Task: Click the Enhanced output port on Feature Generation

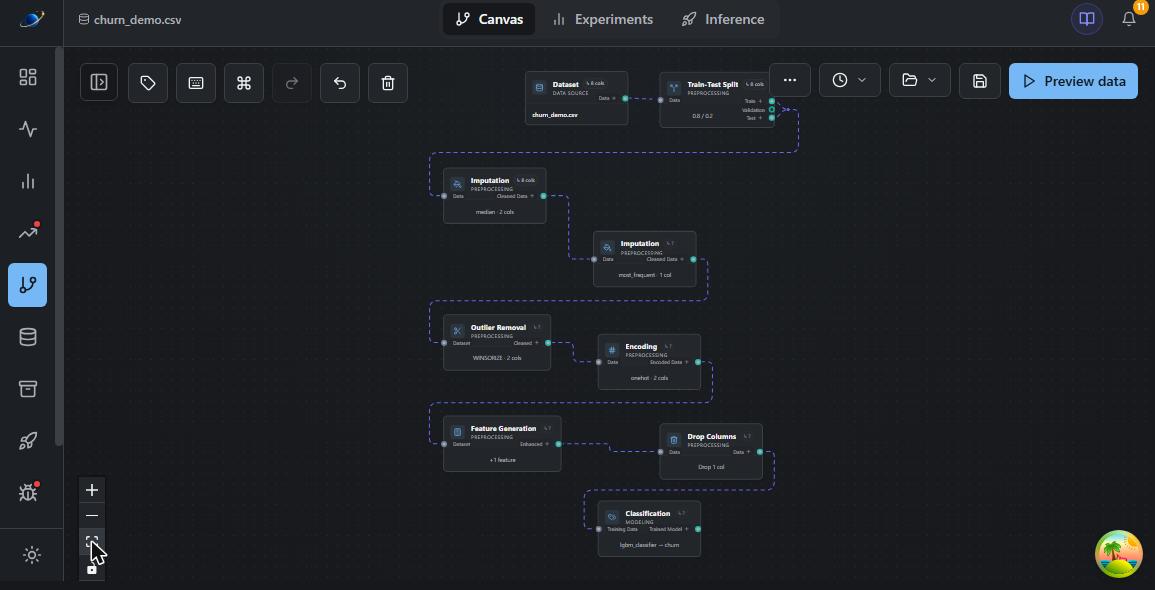Action: pos(558,444)
